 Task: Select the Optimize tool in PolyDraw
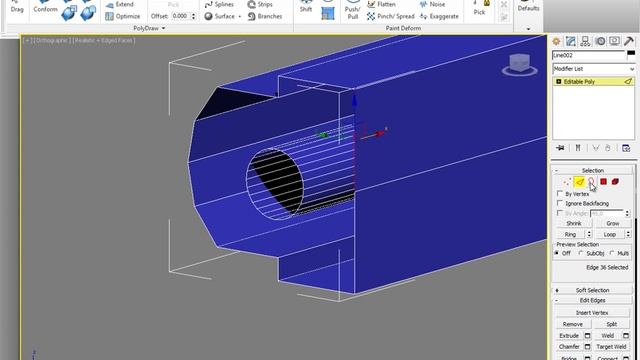122,16
